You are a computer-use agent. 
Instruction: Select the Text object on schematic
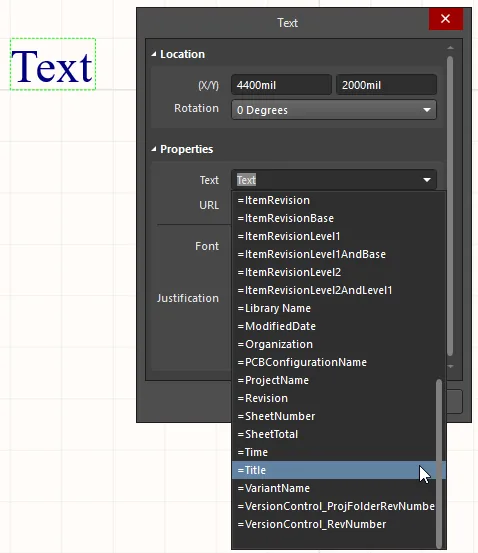[53, 65]
